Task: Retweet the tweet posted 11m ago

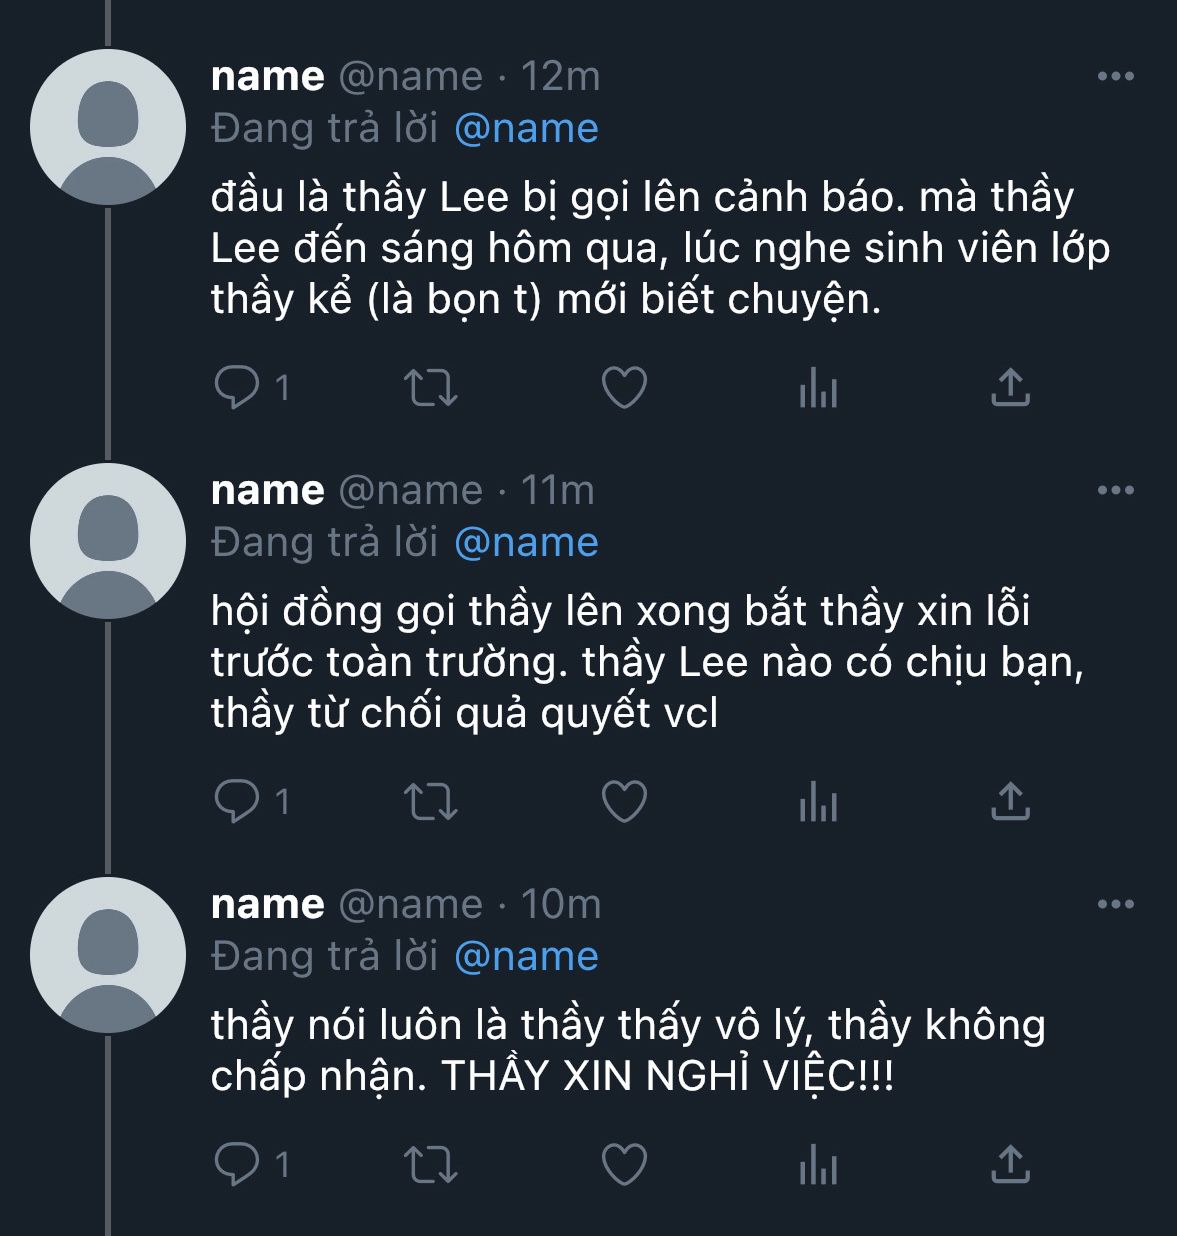Action: coord(430,802)
